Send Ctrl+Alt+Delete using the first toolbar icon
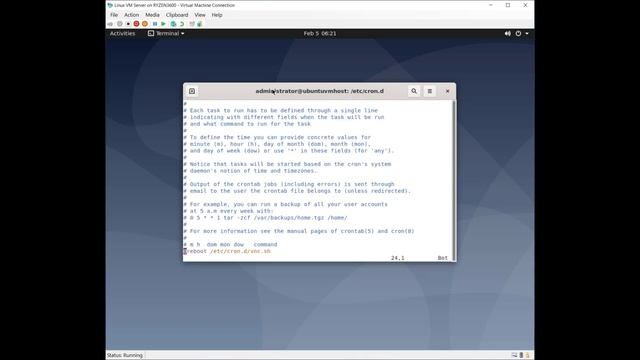The width and height of the screenshot is (640, 360). [110, 24]
